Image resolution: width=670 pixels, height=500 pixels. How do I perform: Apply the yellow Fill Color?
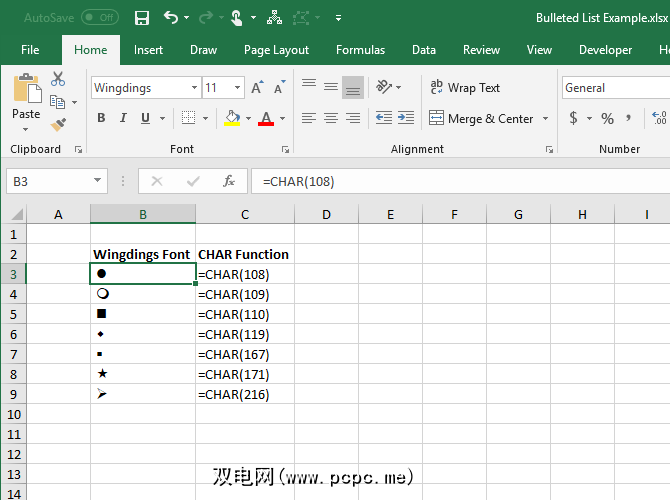(232, 119)
